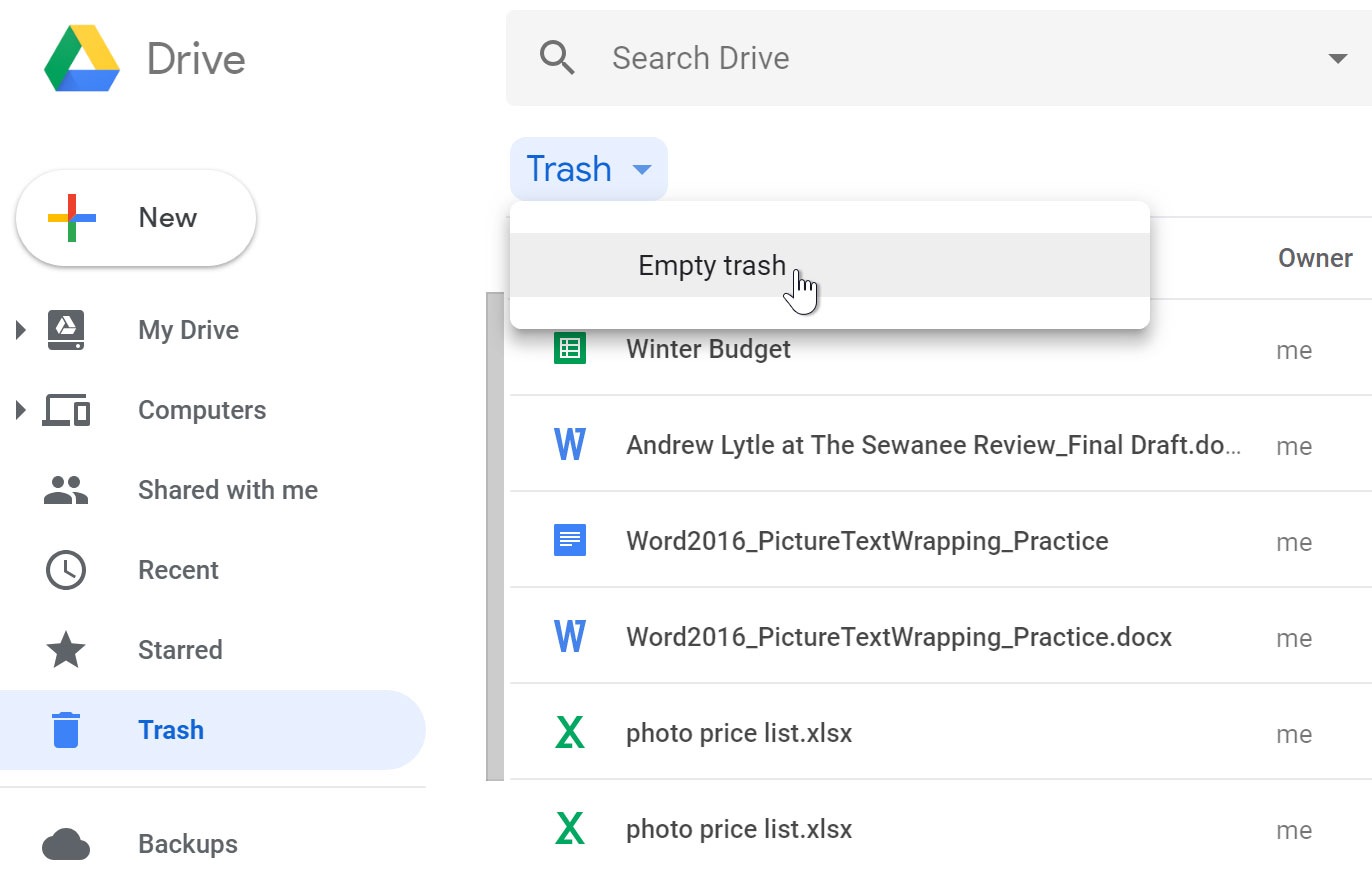
Task: Click the vertical scrollbar in file list
Action: click(x=491, y=530)
